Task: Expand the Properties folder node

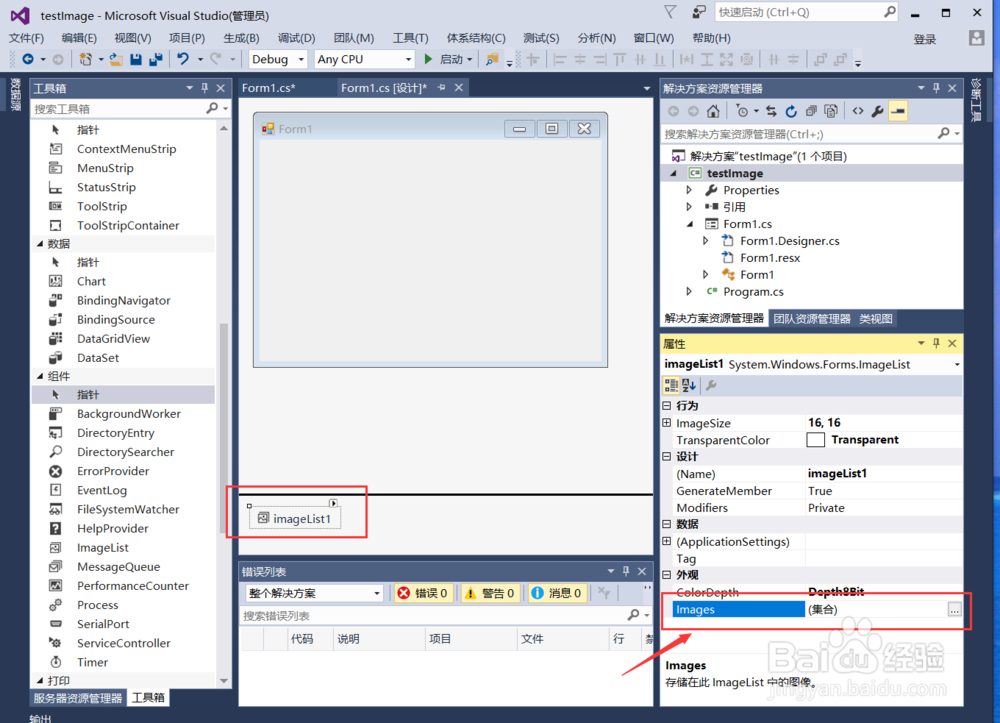Action: tap(689, 190)
